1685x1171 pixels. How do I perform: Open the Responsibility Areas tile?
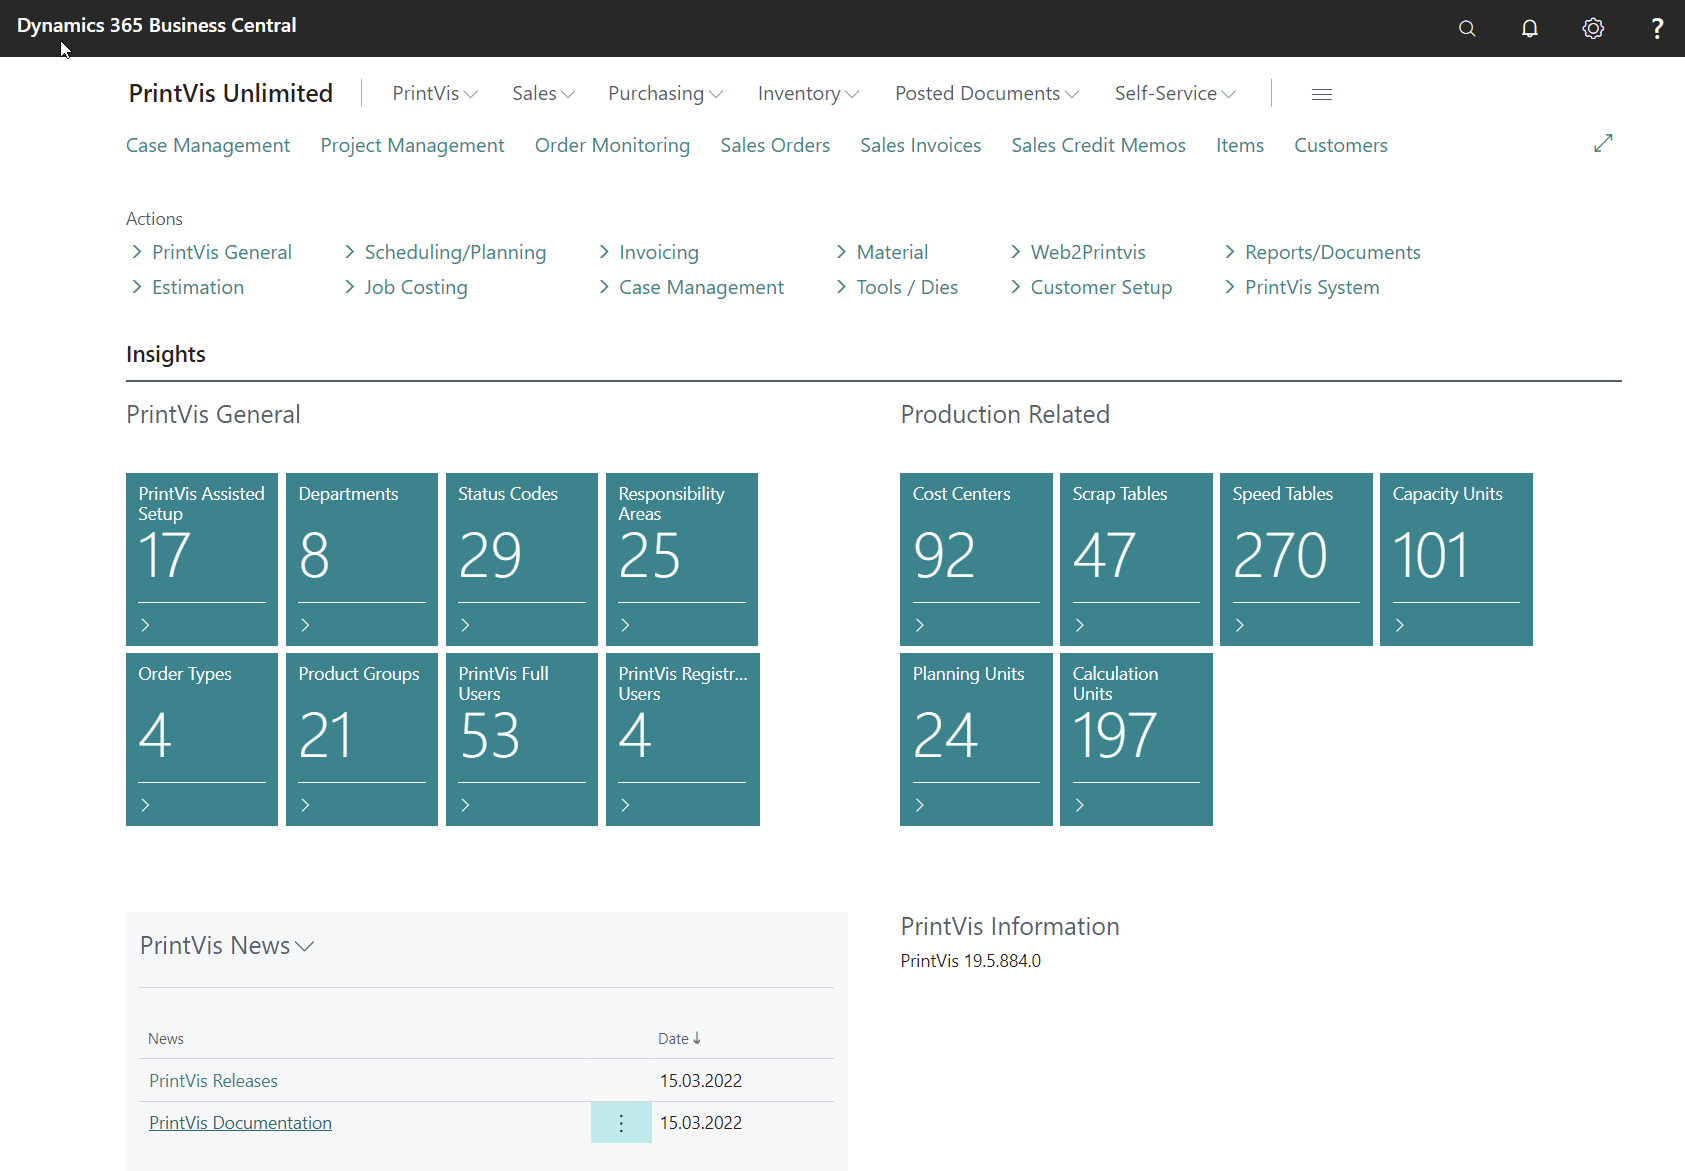tap(682, 559)
